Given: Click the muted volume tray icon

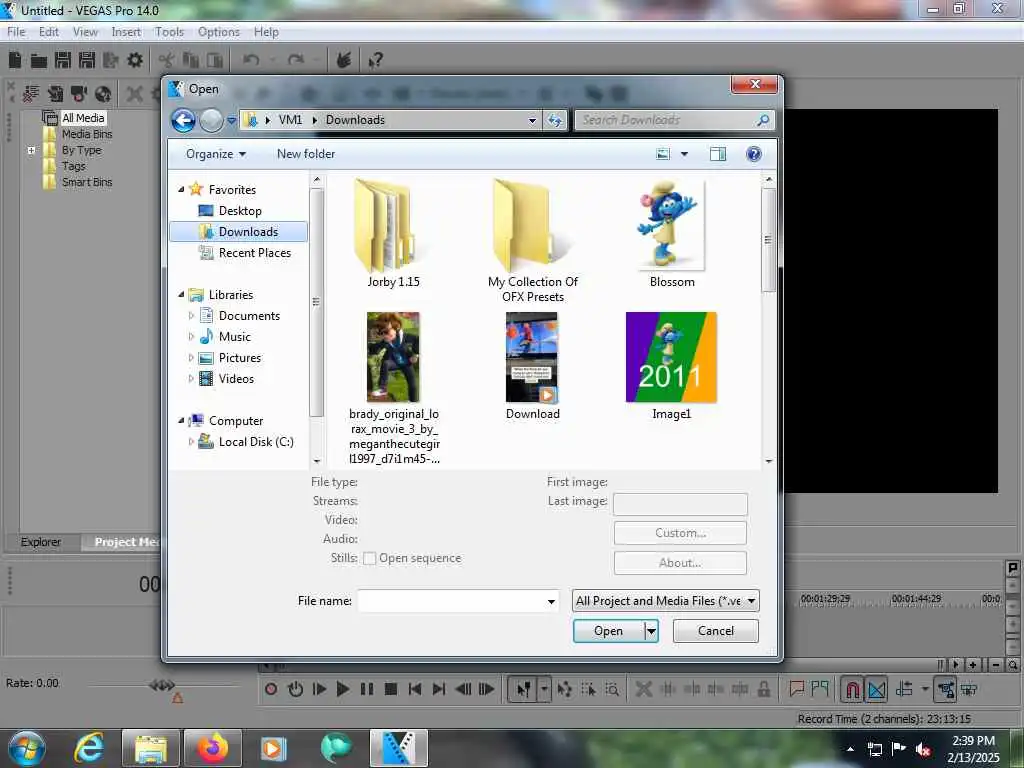Looking at the screenshot, I should coord(923,749).
